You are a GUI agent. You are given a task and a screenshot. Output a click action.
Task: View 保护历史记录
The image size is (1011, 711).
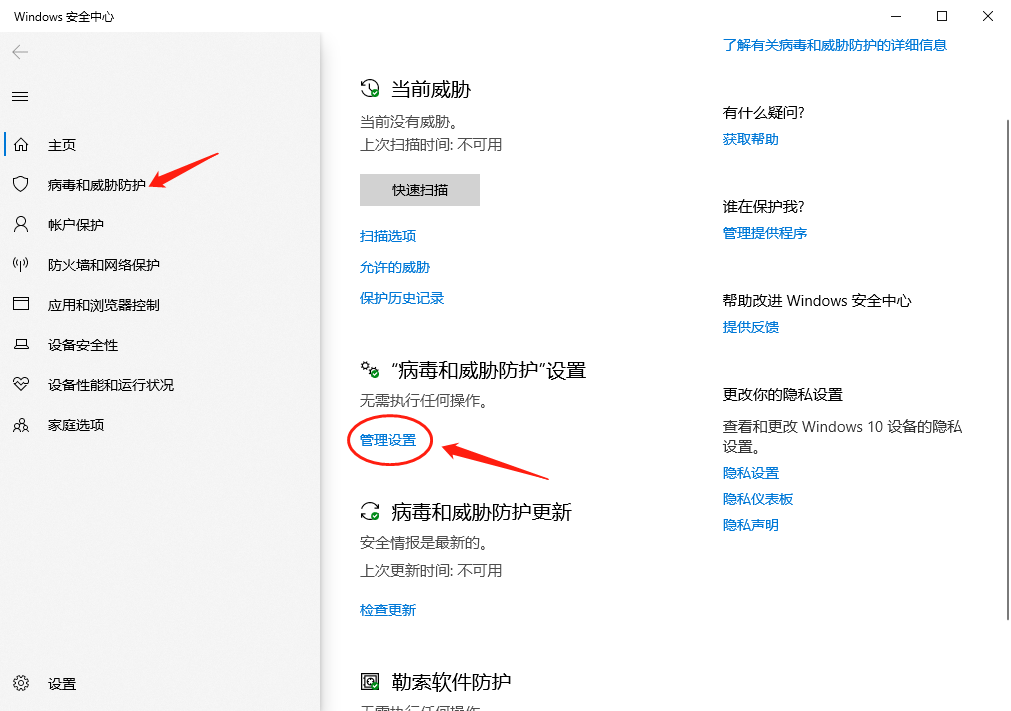tap(402, 298)
